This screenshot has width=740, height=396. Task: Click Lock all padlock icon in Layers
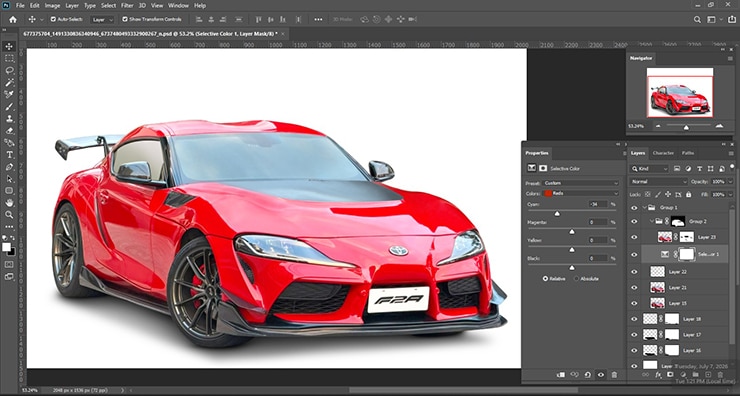(x=689, y=194)
